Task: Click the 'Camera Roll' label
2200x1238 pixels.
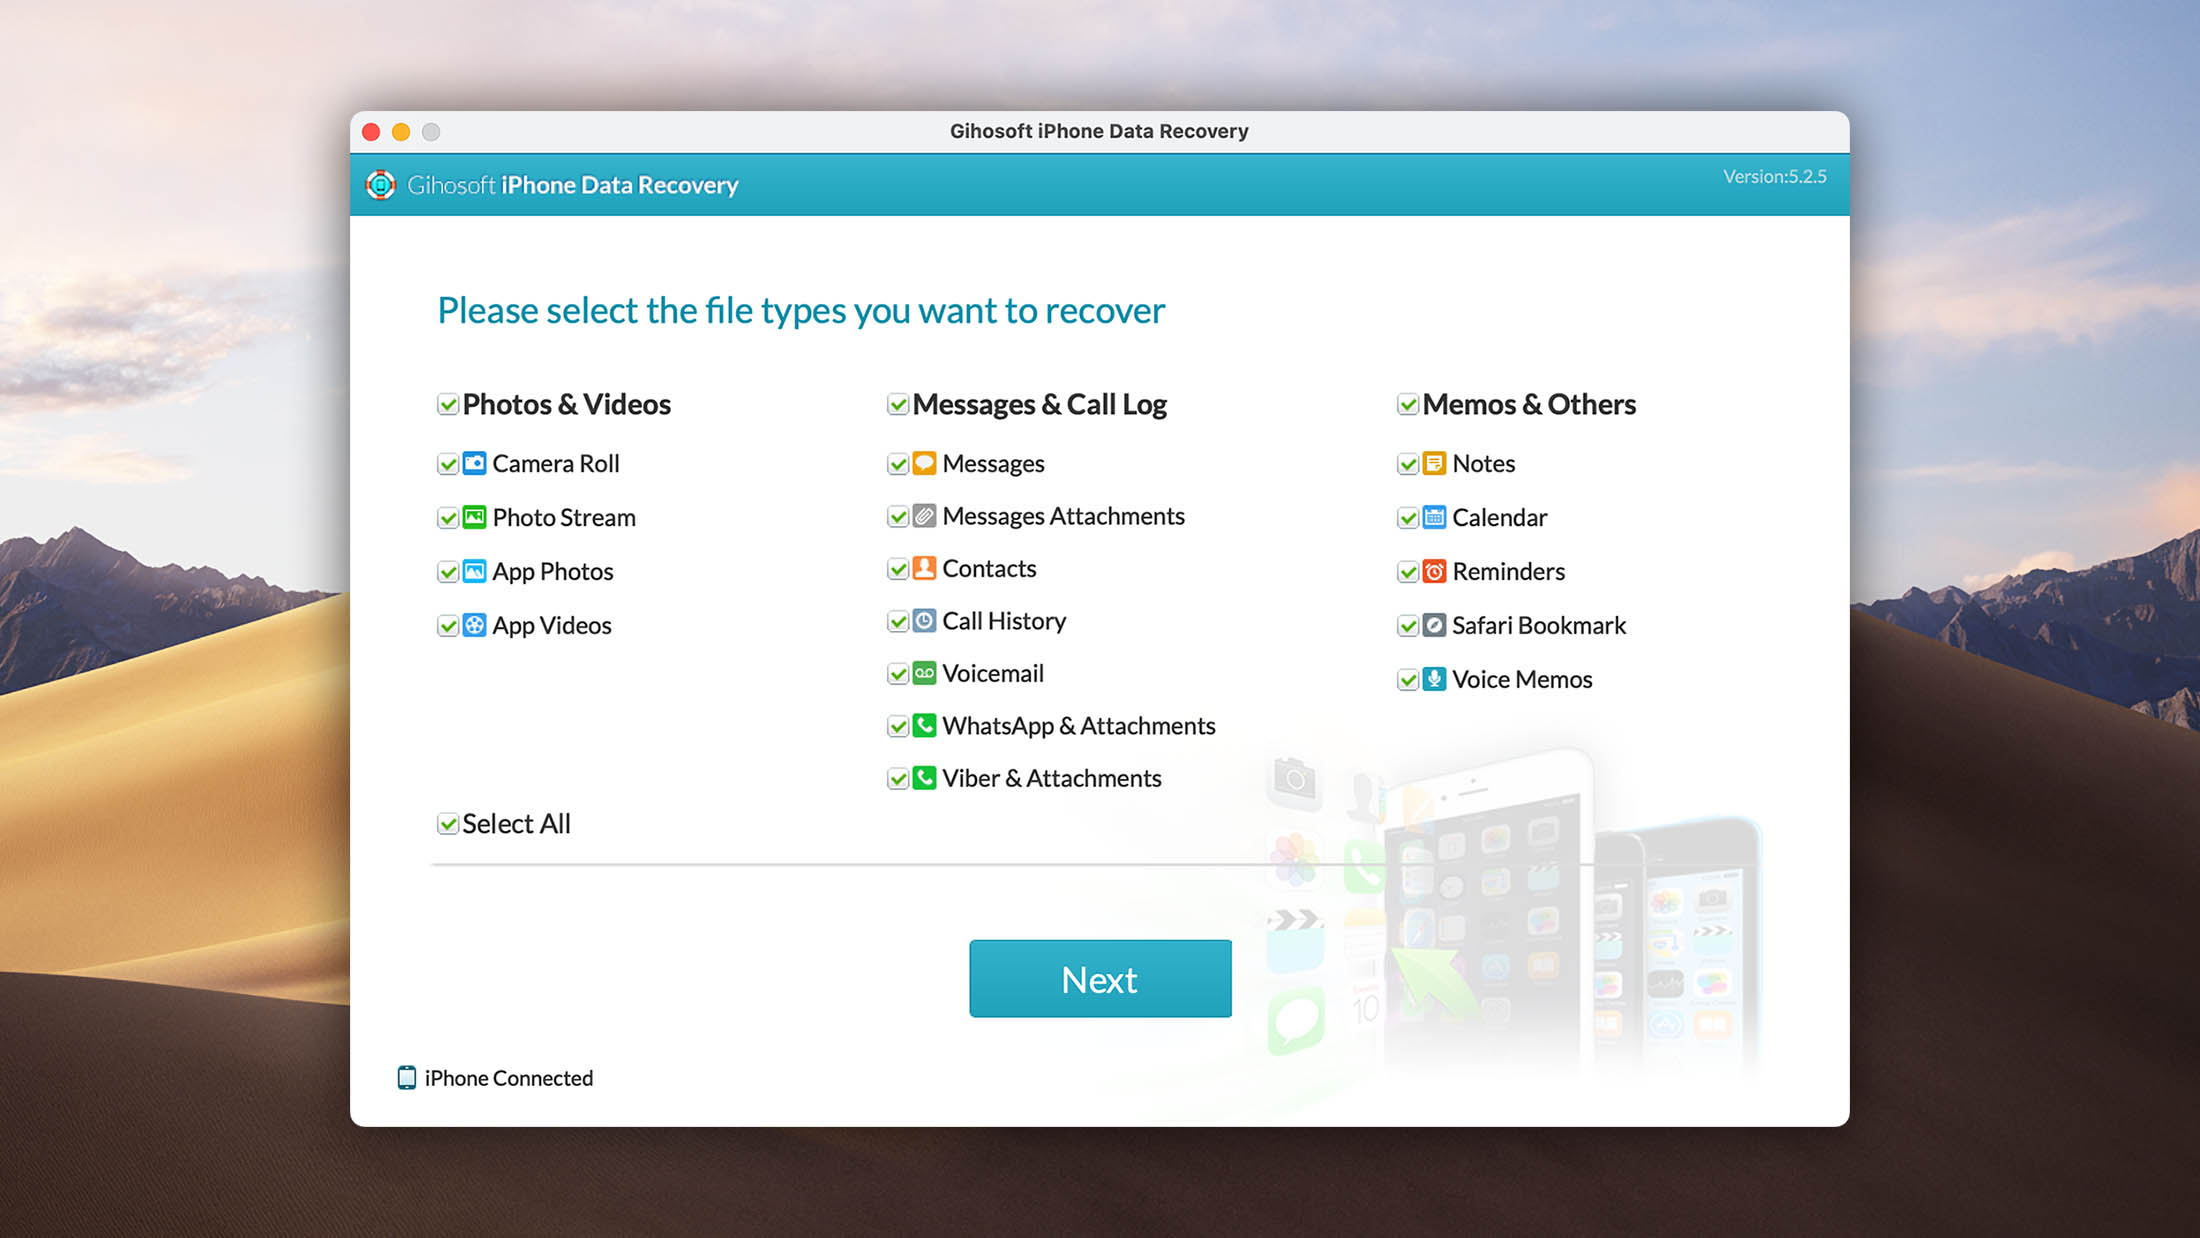Action: [556, 463]
